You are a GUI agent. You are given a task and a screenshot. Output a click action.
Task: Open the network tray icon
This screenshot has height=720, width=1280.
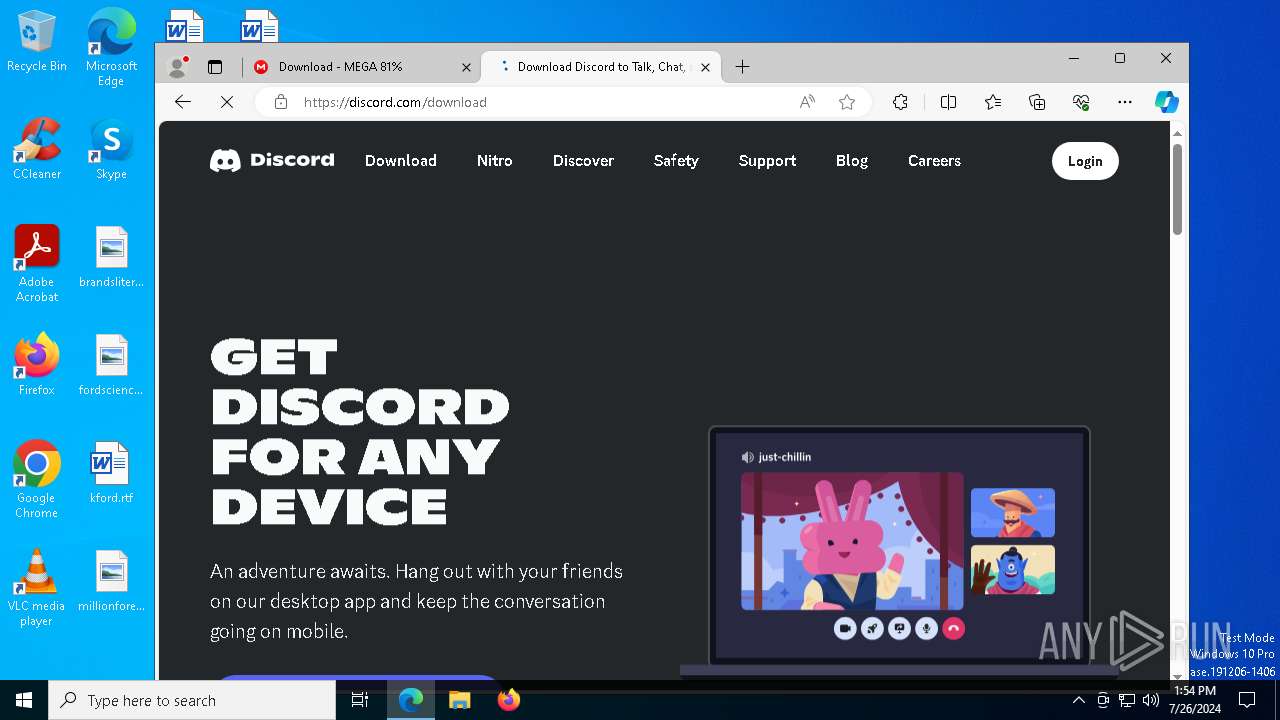(1127, 700)
